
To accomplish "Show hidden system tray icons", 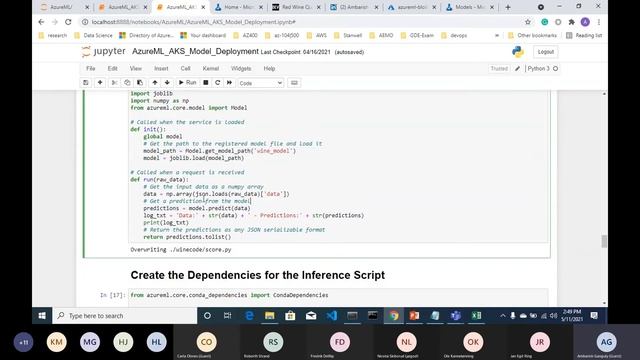I will (502, 316).
